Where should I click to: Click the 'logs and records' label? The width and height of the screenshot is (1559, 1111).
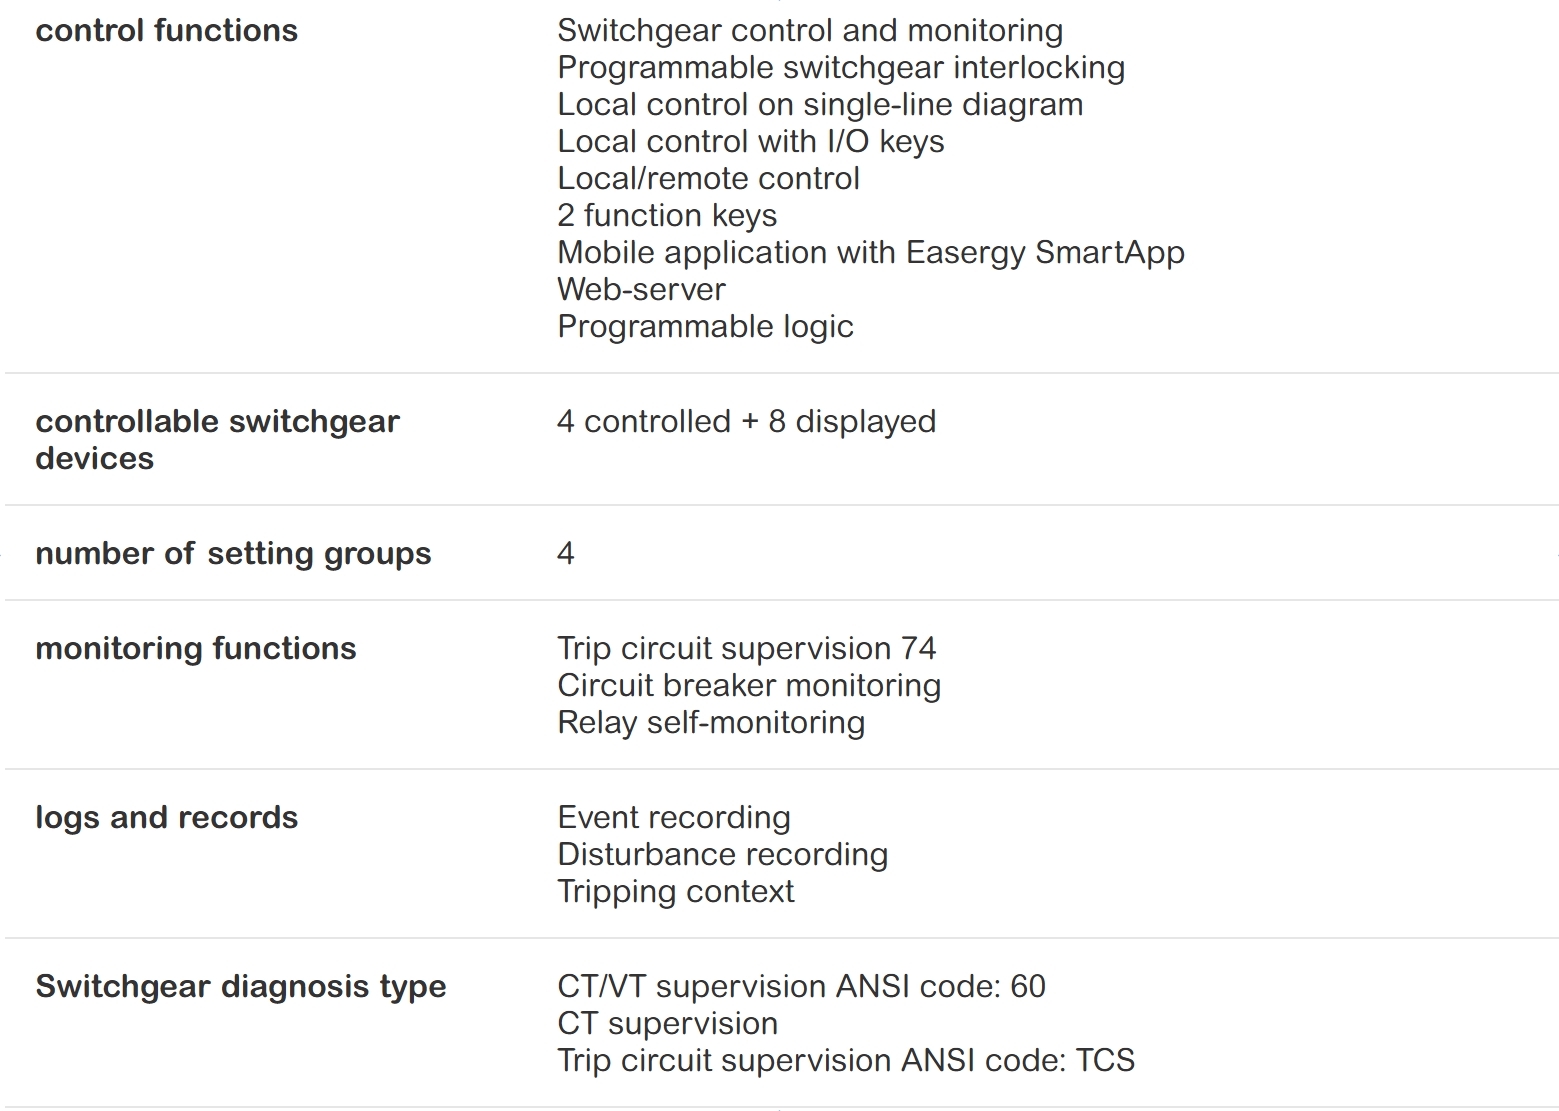coord(166,818)
